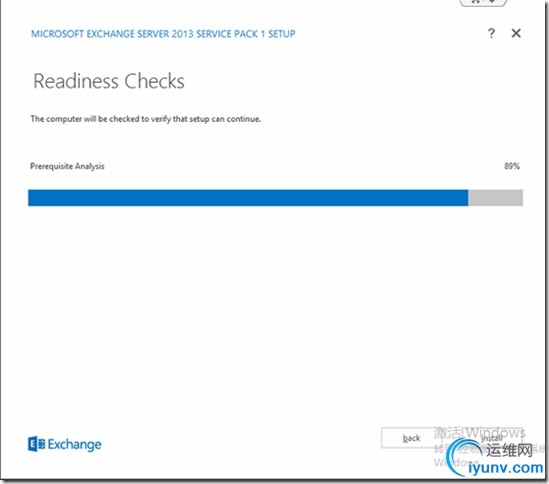Click the Prerequisite Analysis progress bar
Image resolution: width=549 pixels, height=484 pixels.
click(x=276, y=198)
